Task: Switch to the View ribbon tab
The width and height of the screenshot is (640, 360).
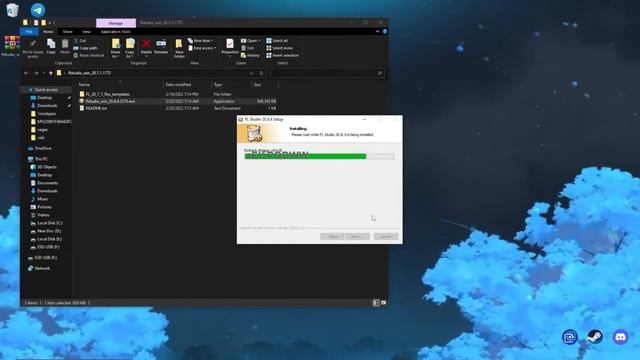Action: 86,31
